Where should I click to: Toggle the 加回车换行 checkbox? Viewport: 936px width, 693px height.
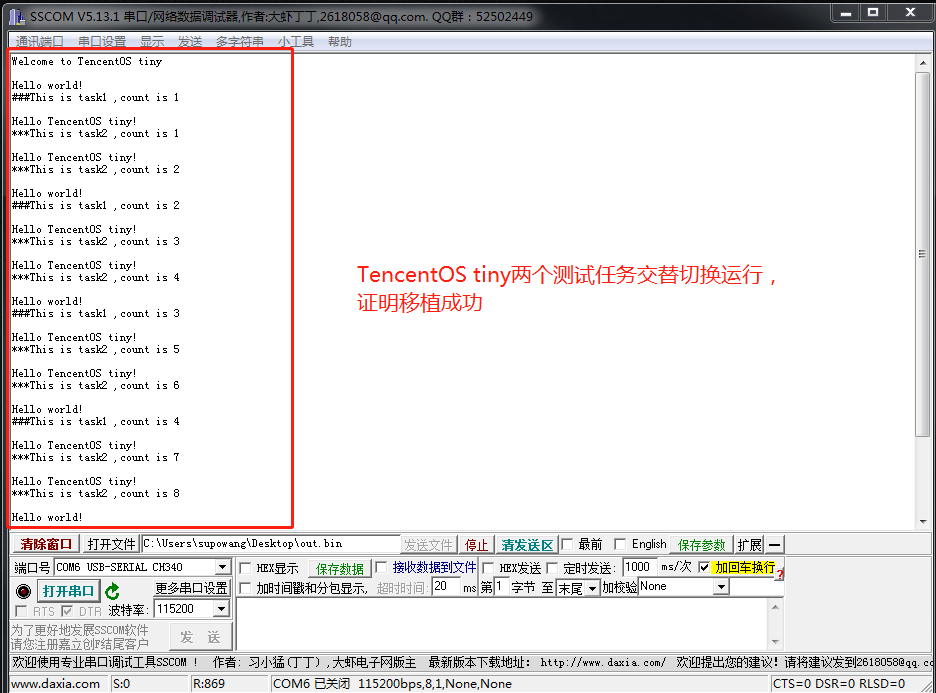[x=704, y=567]
